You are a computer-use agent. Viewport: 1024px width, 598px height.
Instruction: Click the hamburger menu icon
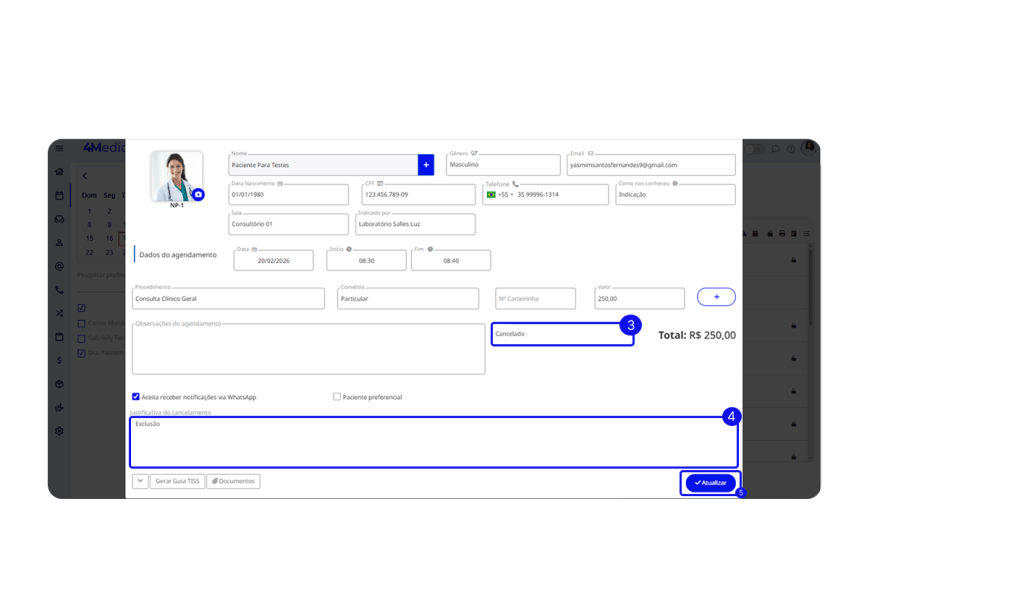pyautogui.click(x=60, y=149)
